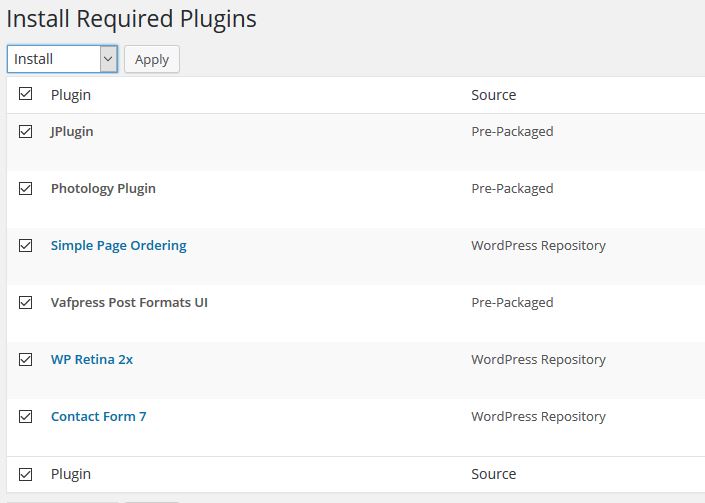Open the Simple Page Ordering link

118,245
